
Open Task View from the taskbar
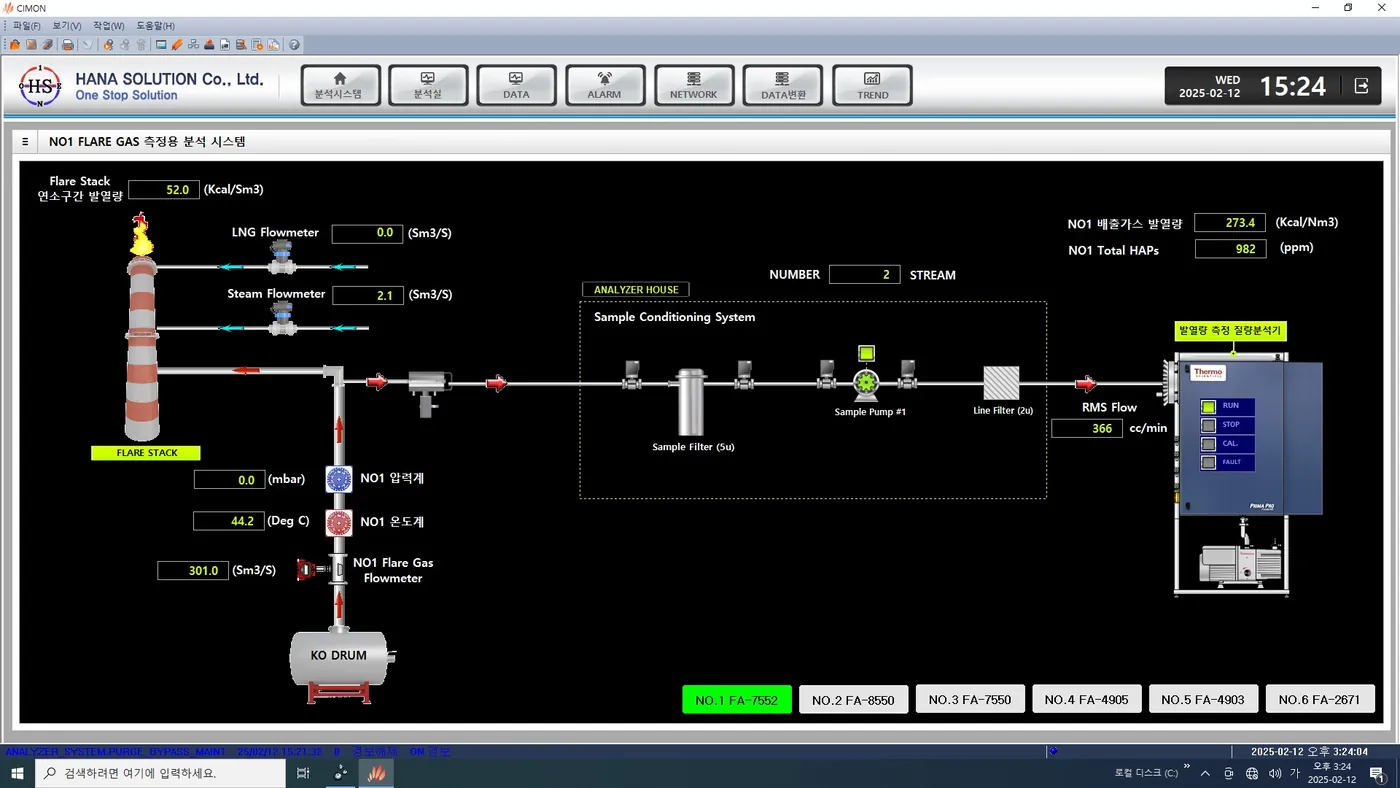pos(303,773)
